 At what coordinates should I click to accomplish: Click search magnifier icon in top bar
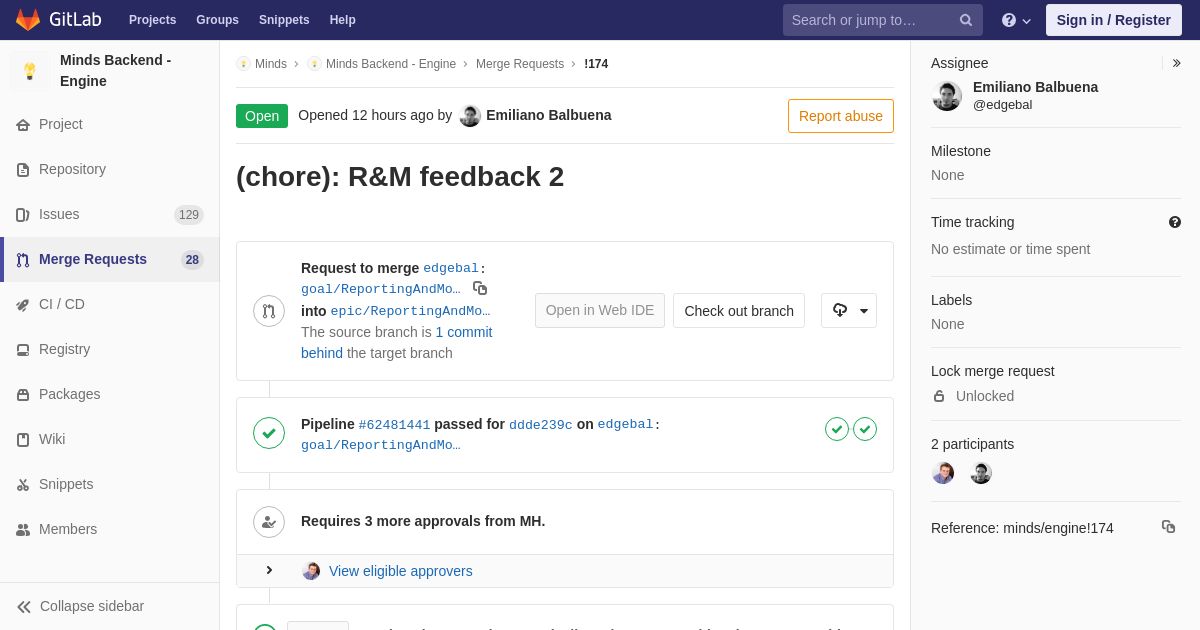(966, 20)
